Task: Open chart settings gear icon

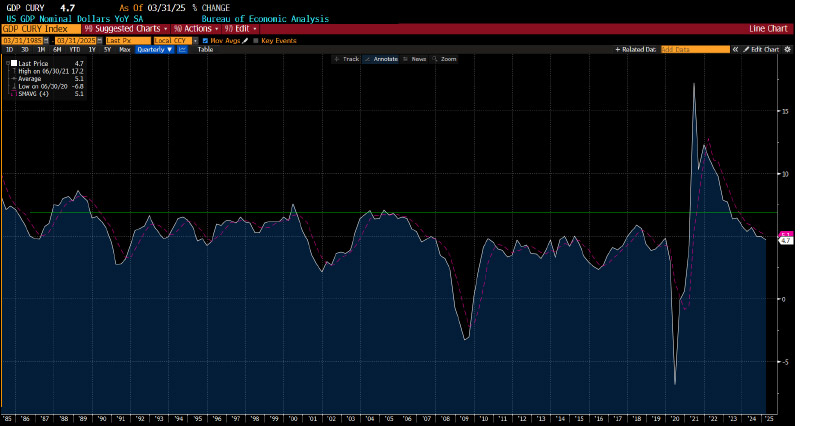Action: tap(788, 49)
